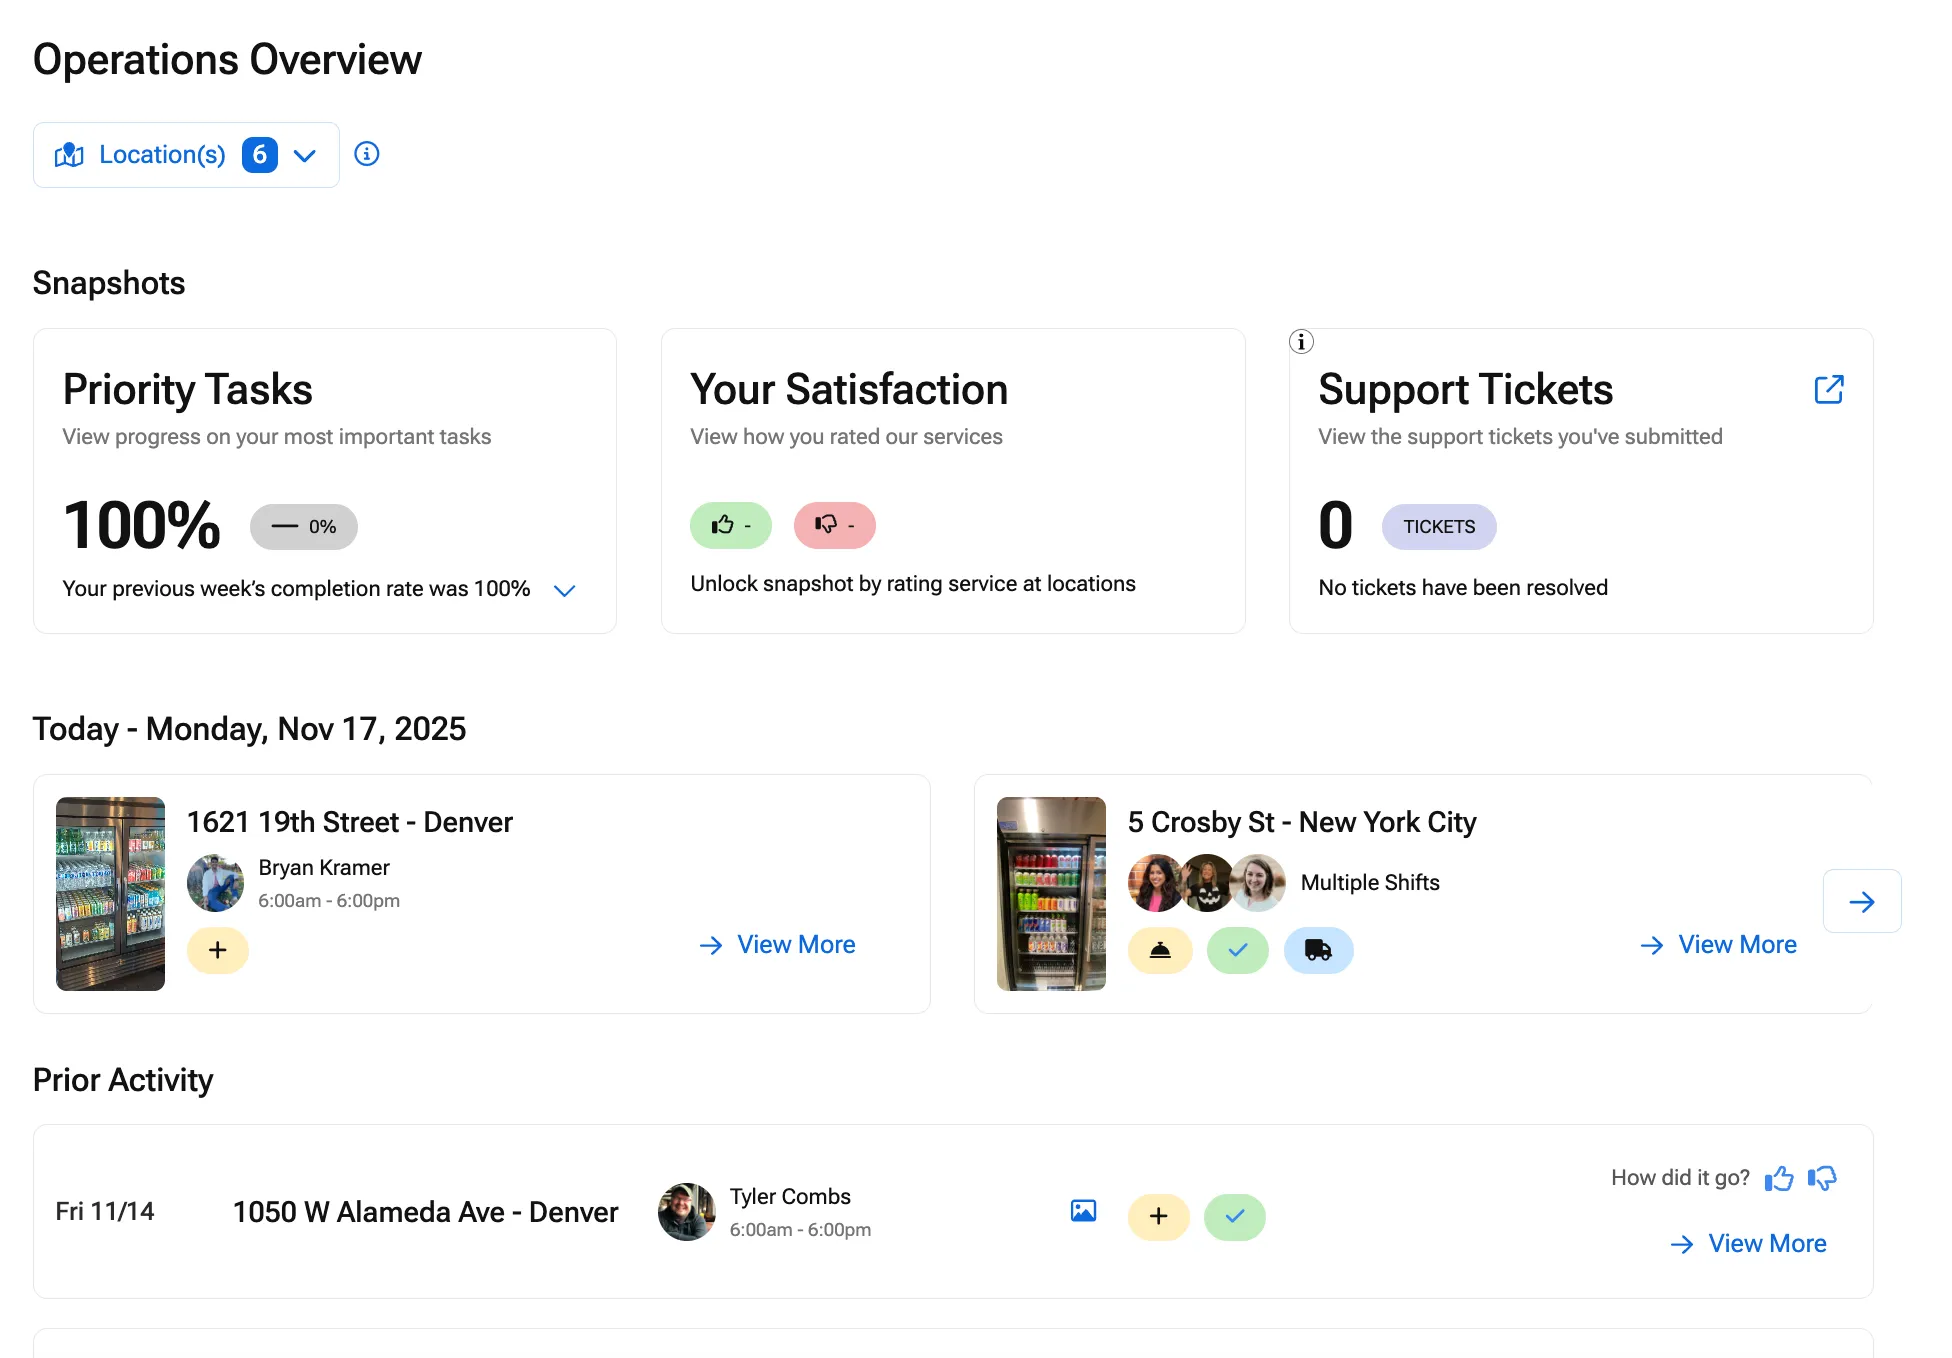Rate Fri 11/14 visit thumbs down
1952x1358 pixels.
pyautogui.click(x=1822, y=1179)
